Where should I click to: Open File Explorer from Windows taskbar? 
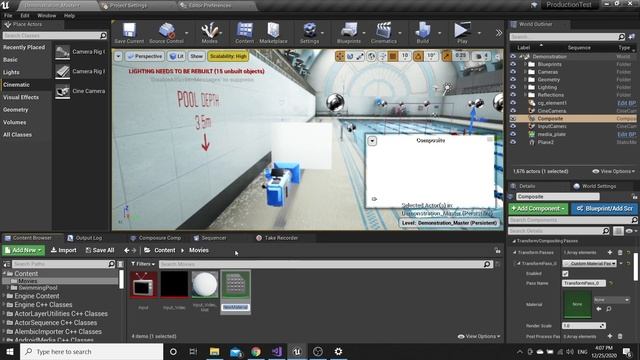pyautogui.click(x=214, y=351)
